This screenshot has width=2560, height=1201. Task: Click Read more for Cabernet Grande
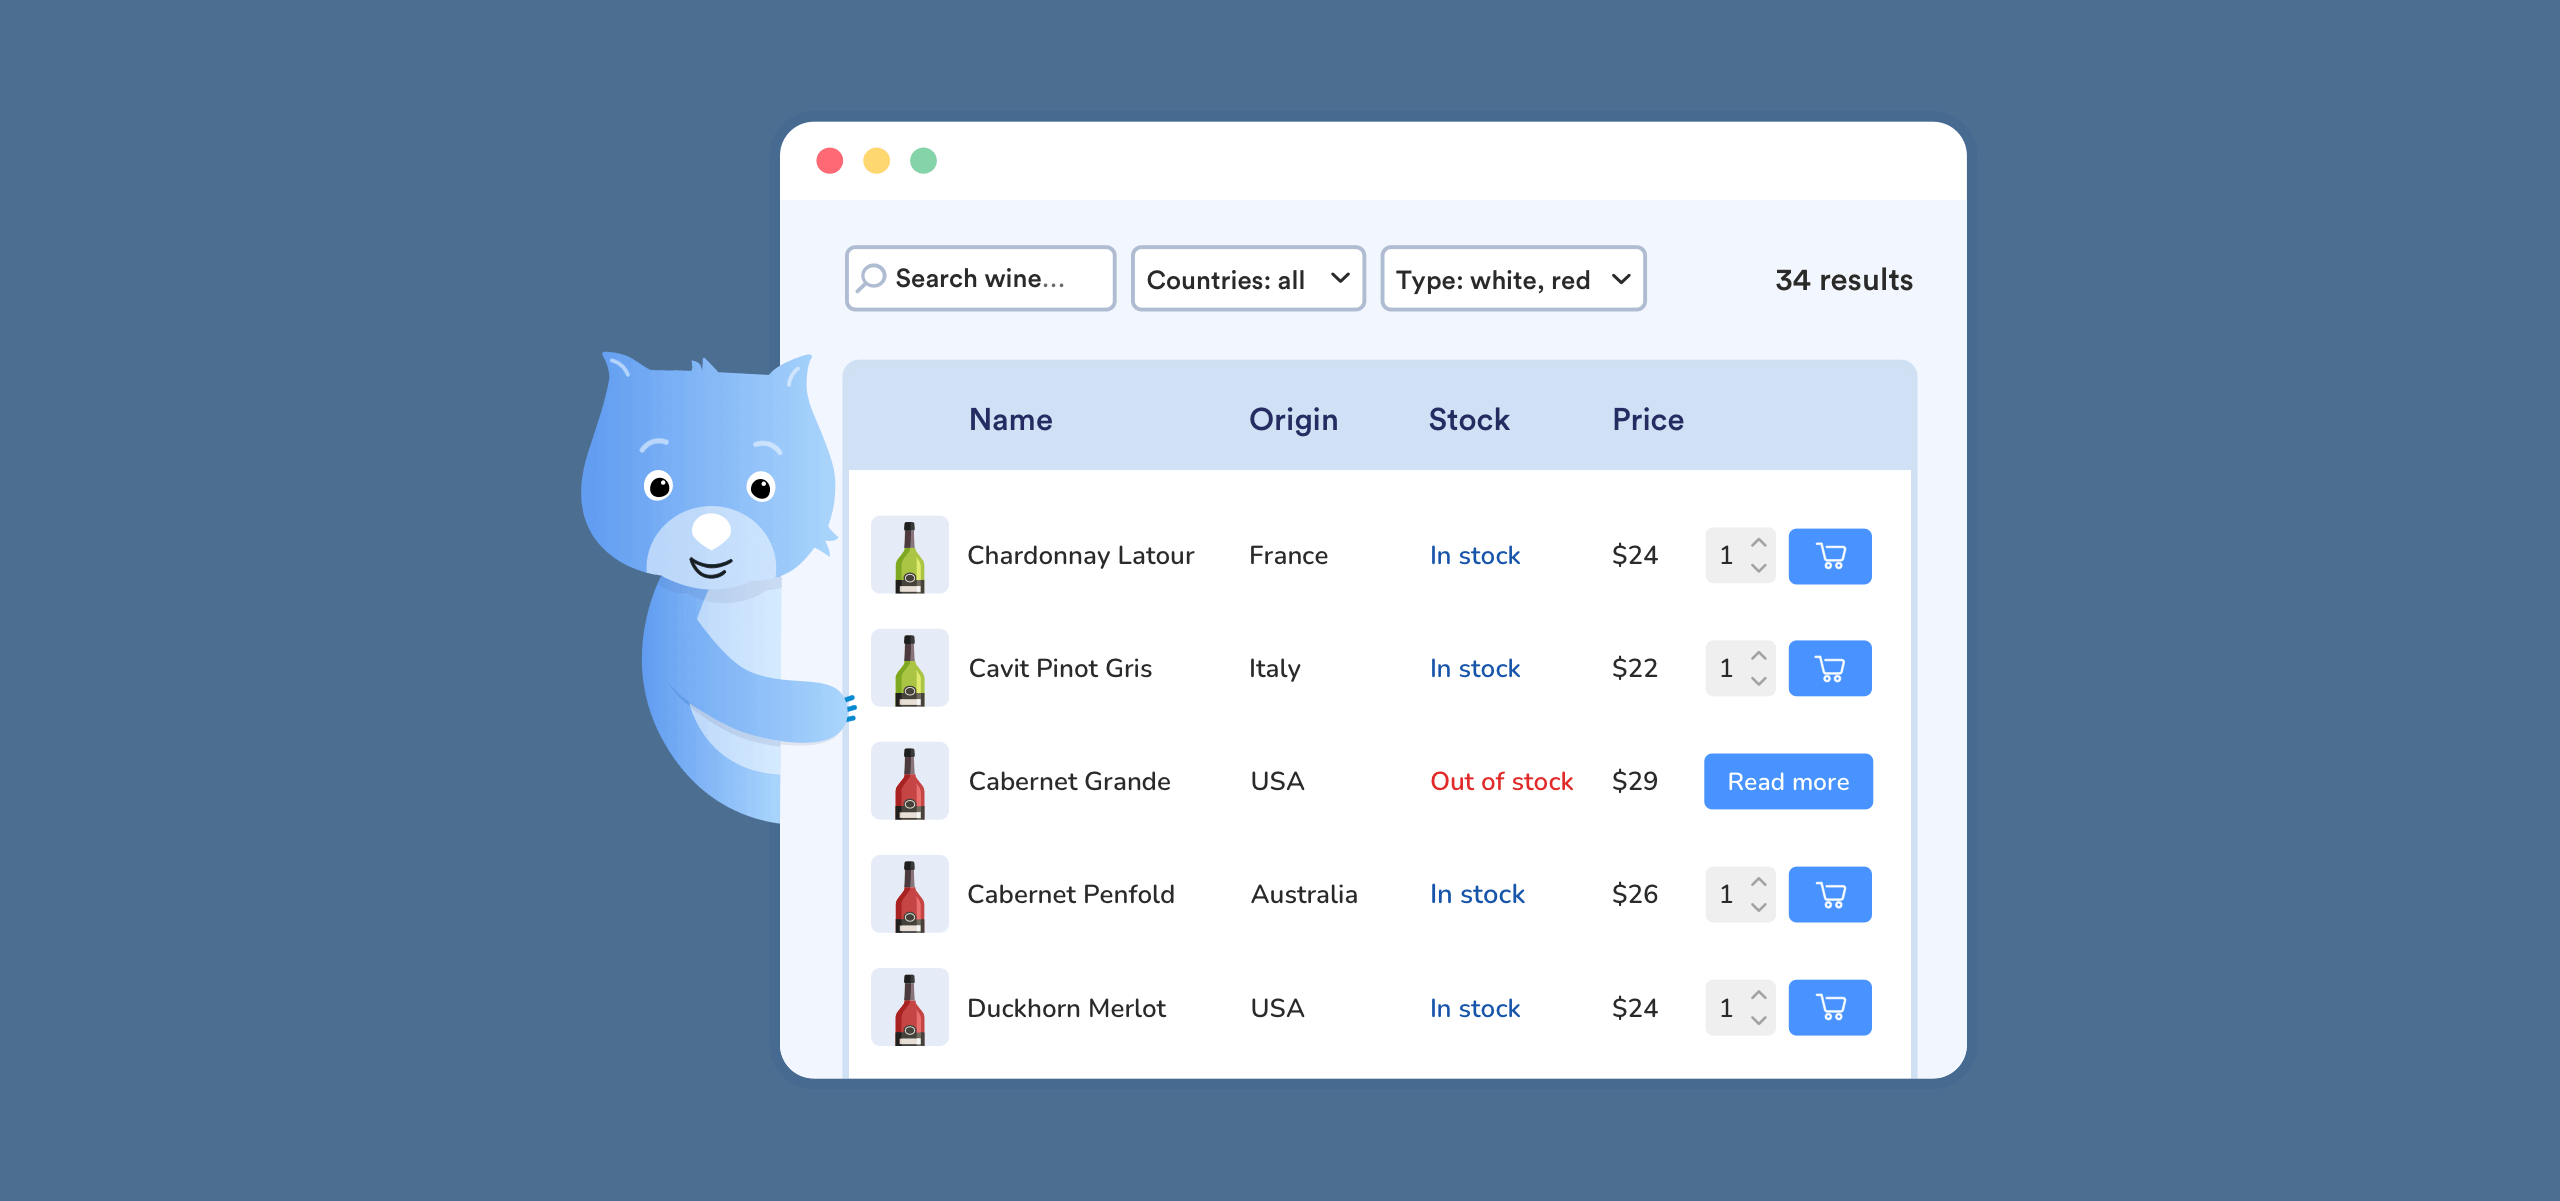click(1787, 782)
